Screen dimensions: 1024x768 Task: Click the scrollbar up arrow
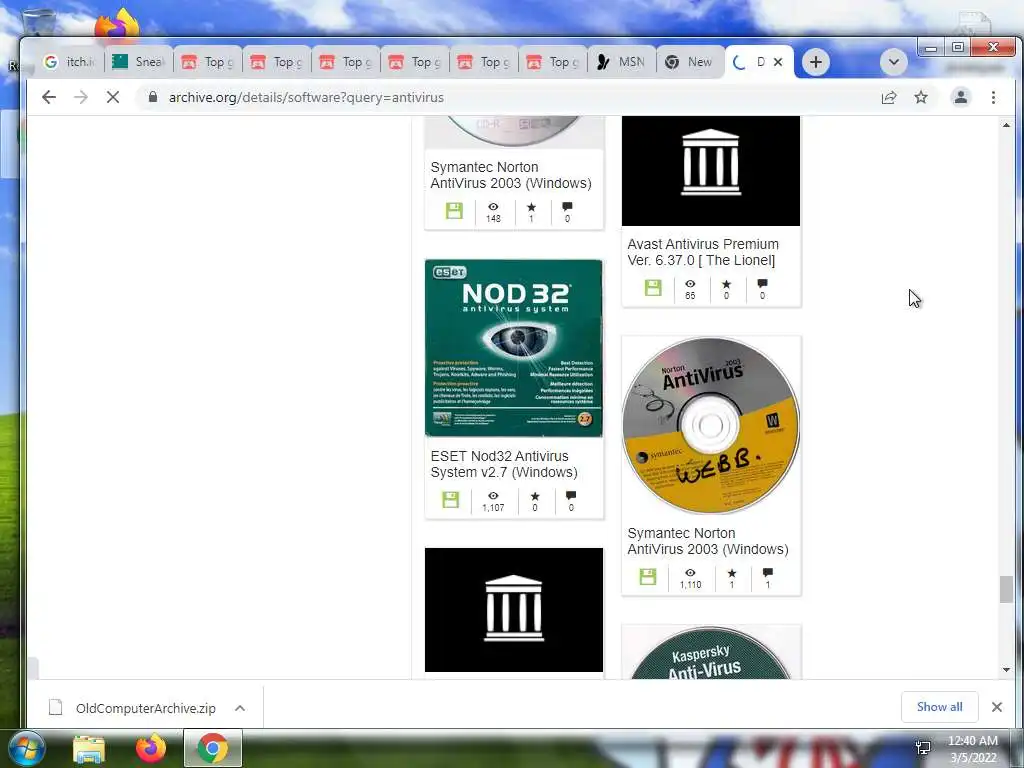click(x=1006, y=125)
